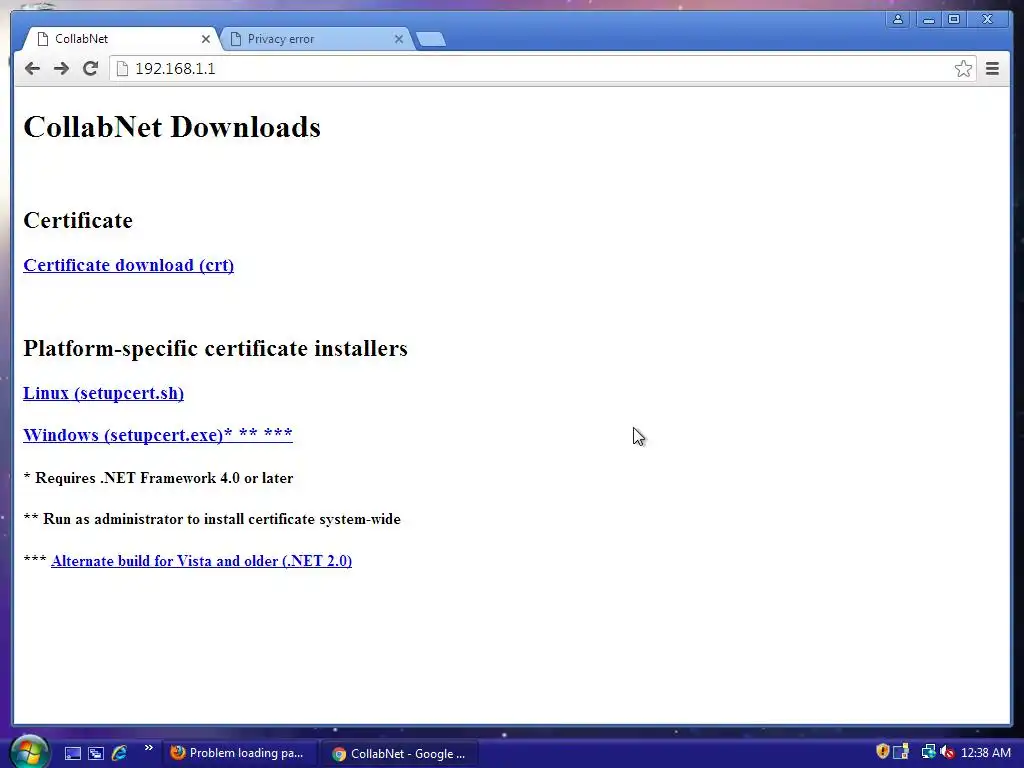Minimize the Chrome window
1024x768 pixels.
pyautogui.click(x=928, y=19)
